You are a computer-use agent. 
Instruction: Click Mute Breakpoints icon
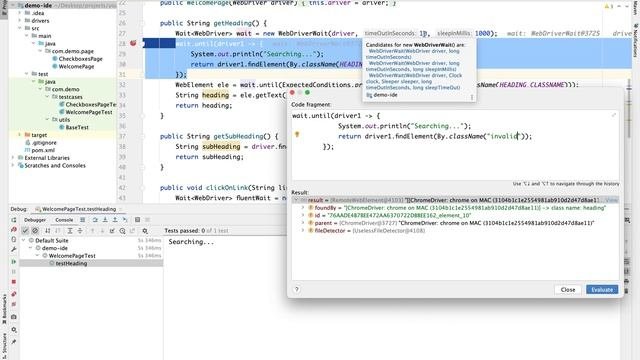(x=13, y=304)
